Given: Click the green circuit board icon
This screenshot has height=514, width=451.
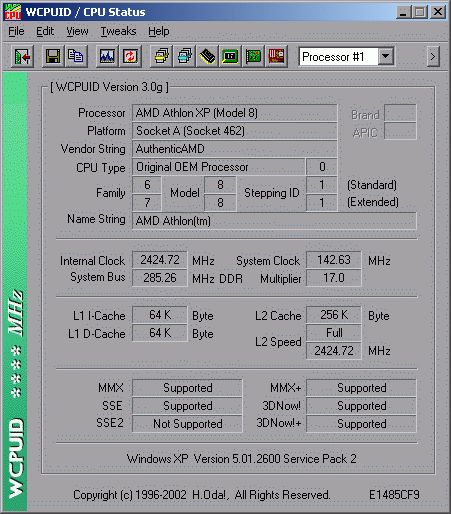Looking at the screenshot, I should pyautogui.click(x=253, y=57).
